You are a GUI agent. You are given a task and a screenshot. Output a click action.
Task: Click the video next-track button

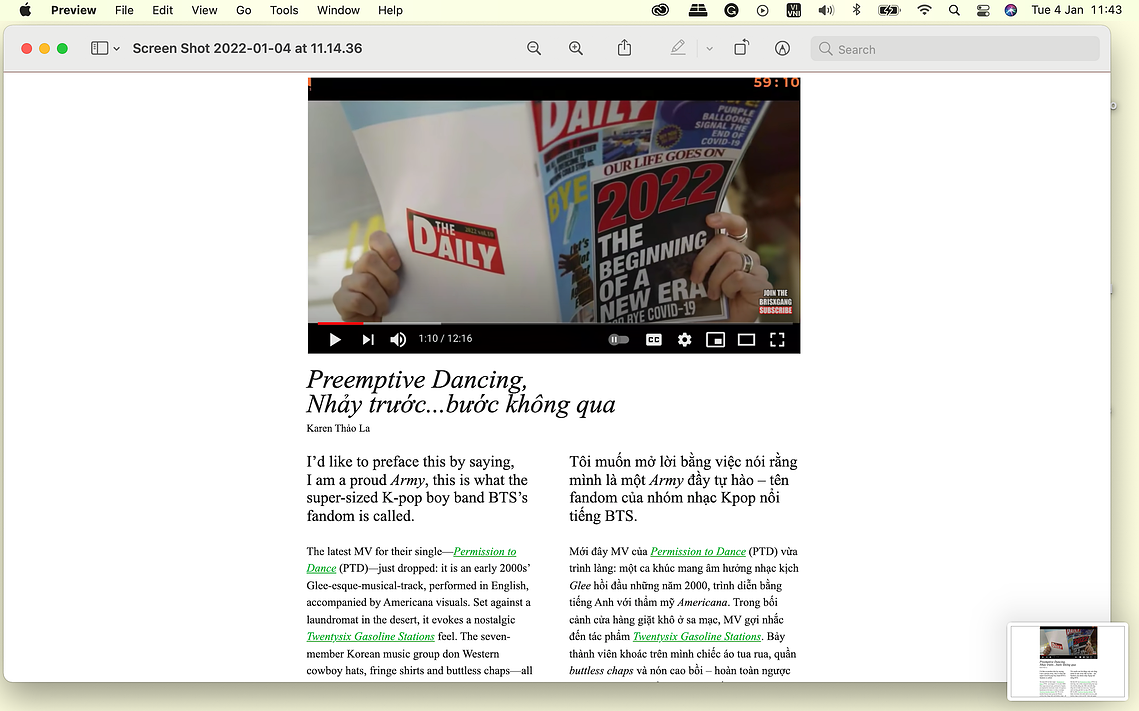[x=368, y=339]
